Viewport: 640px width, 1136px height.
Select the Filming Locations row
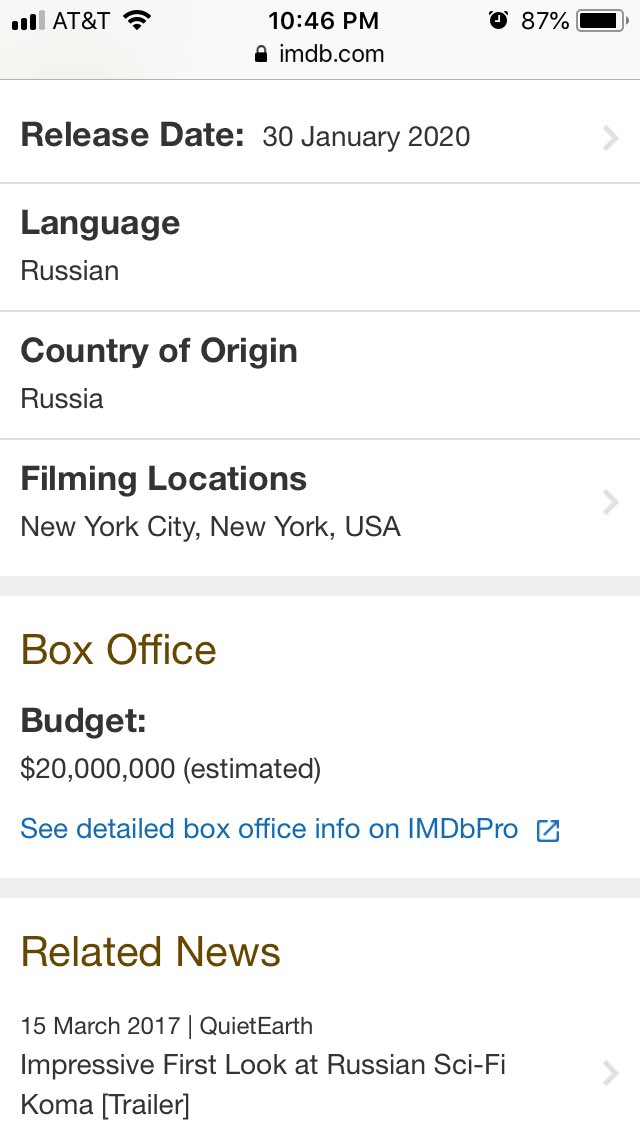320,504
